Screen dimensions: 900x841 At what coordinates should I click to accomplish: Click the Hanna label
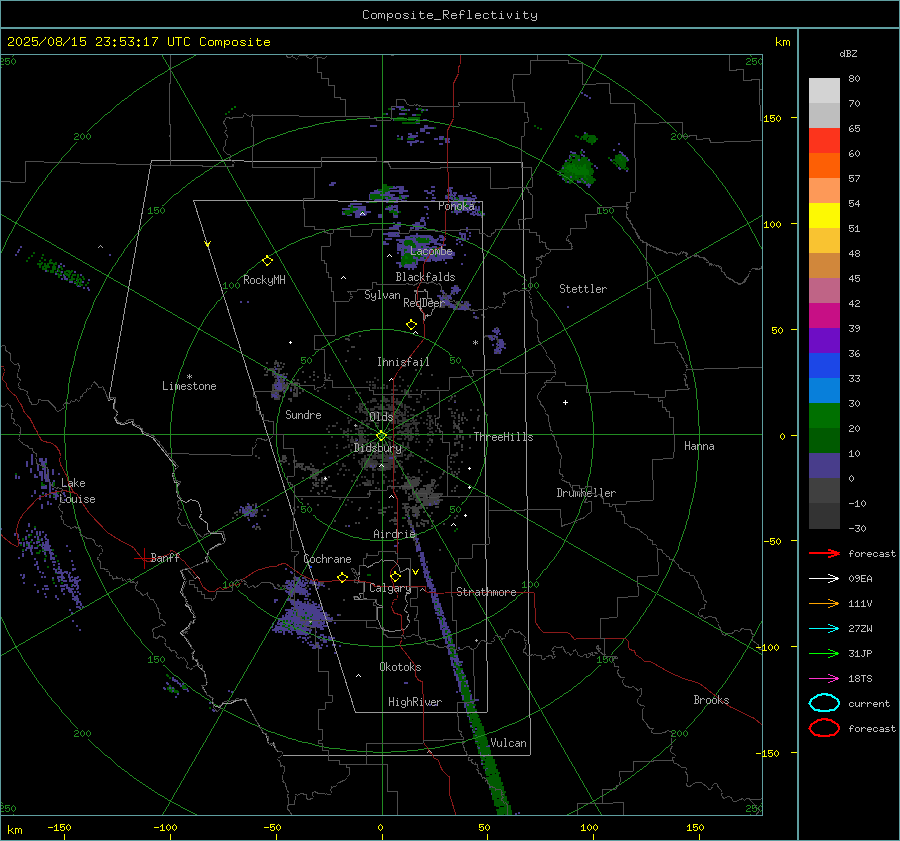(x=699, y=446)
